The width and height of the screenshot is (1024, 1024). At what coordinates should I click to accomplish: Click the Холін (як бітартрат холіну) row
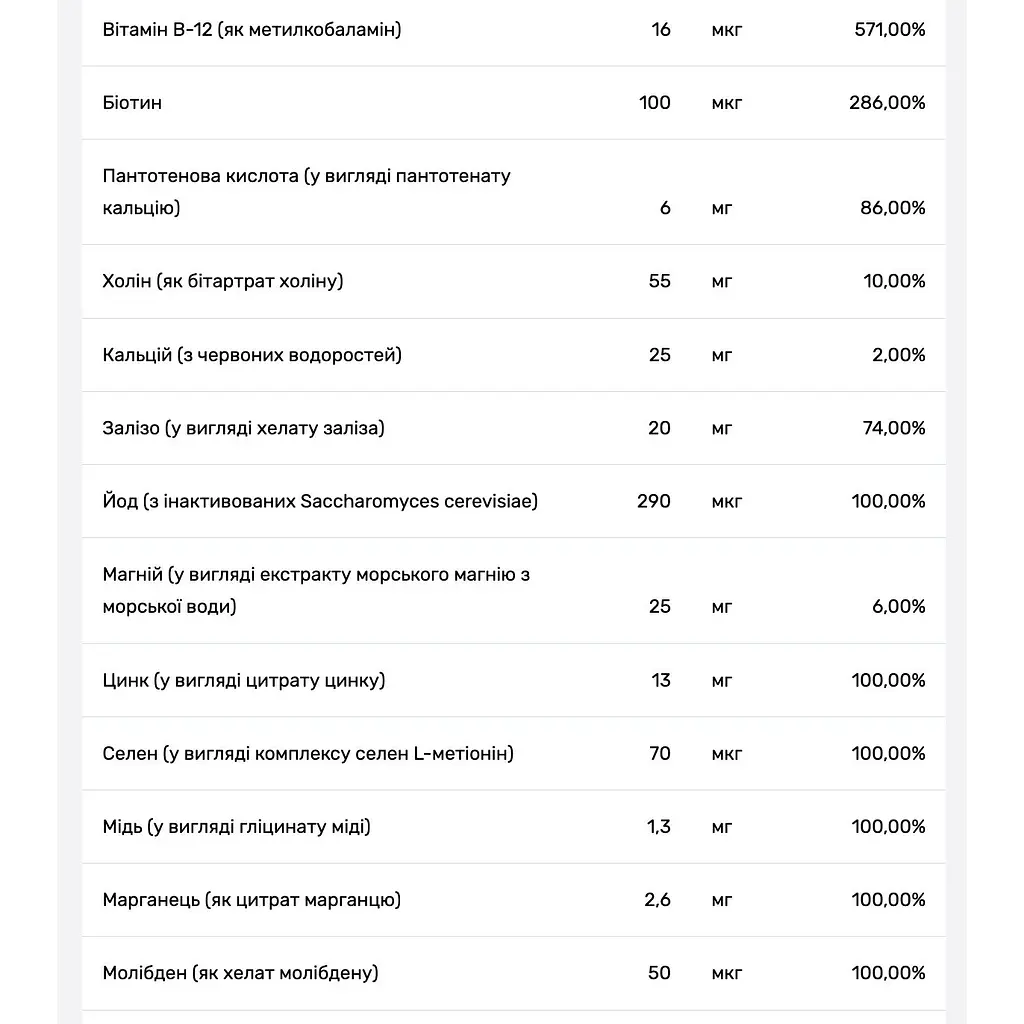pos(513,281)
